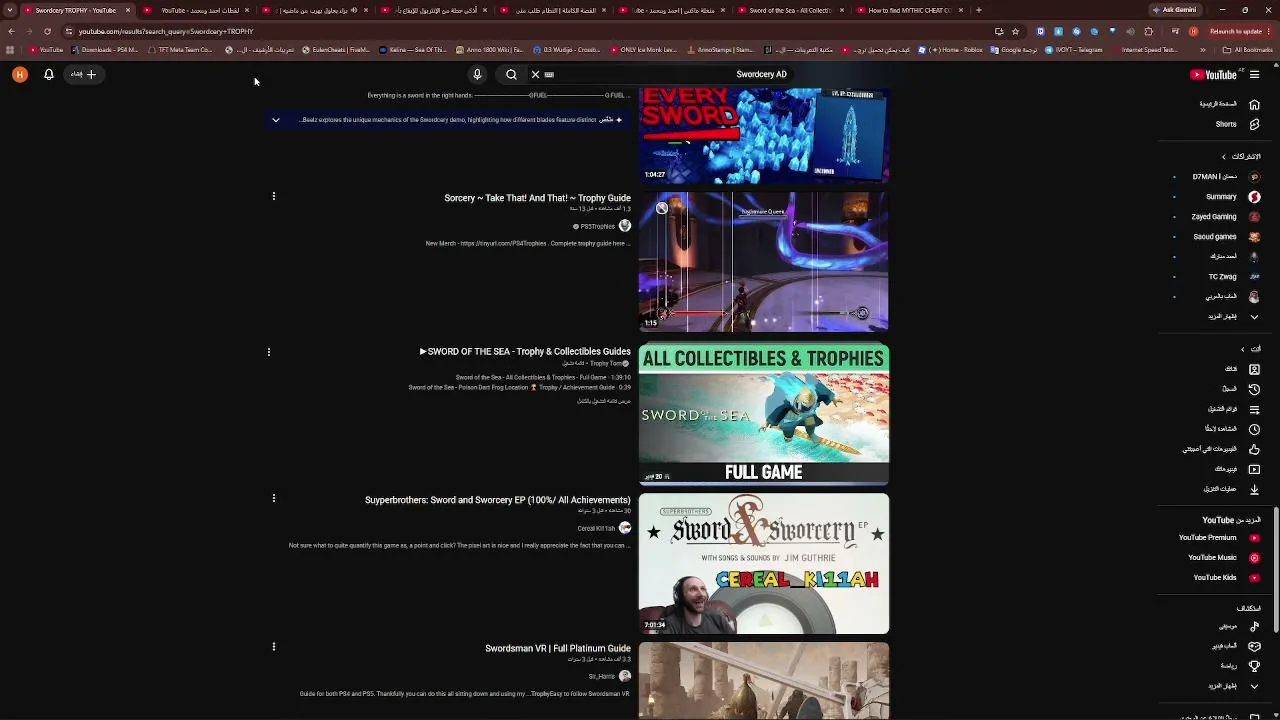Expand Show more under subscriptions list

1254,316
